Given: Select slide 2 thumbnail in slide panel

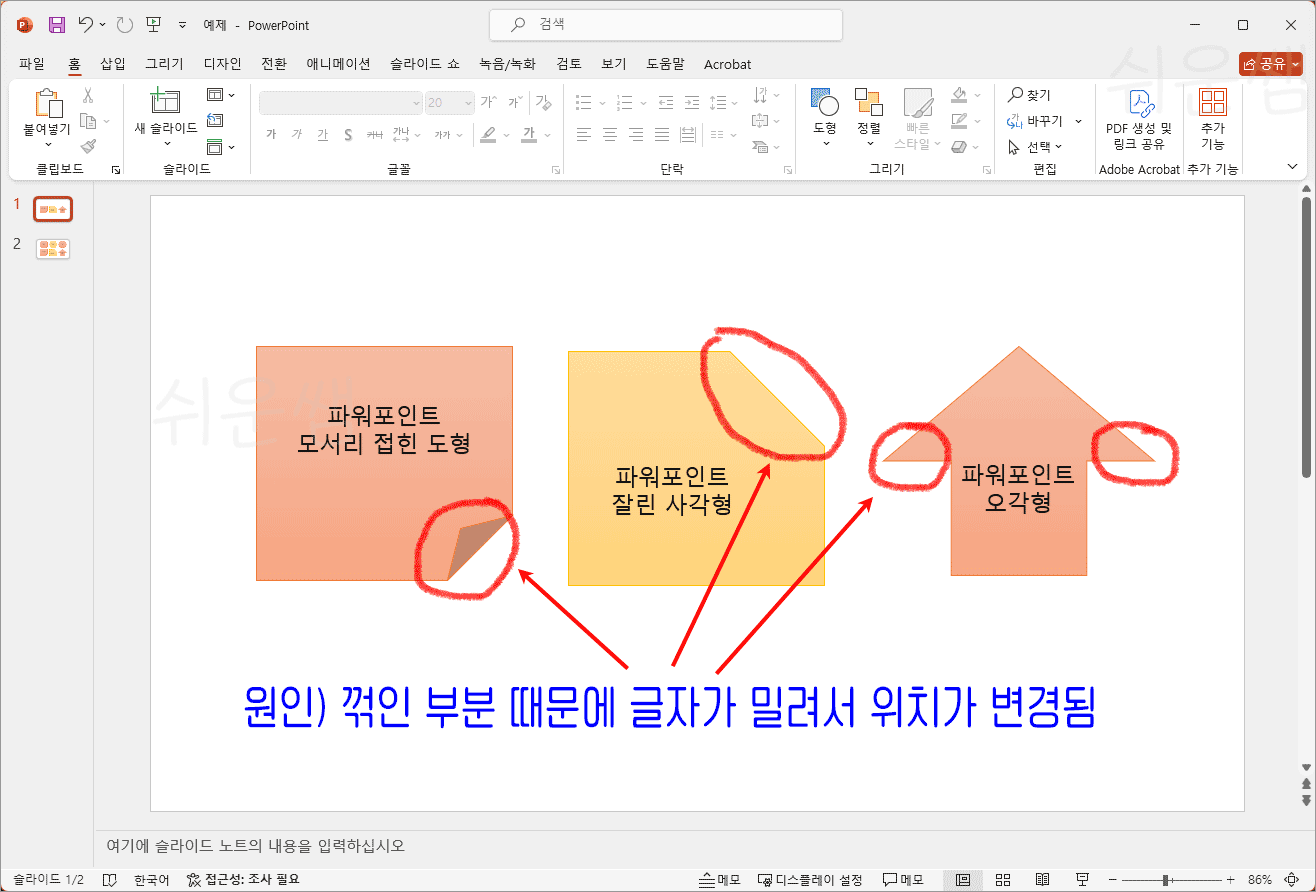Looking at the screenshot, I should coord(52,248).
